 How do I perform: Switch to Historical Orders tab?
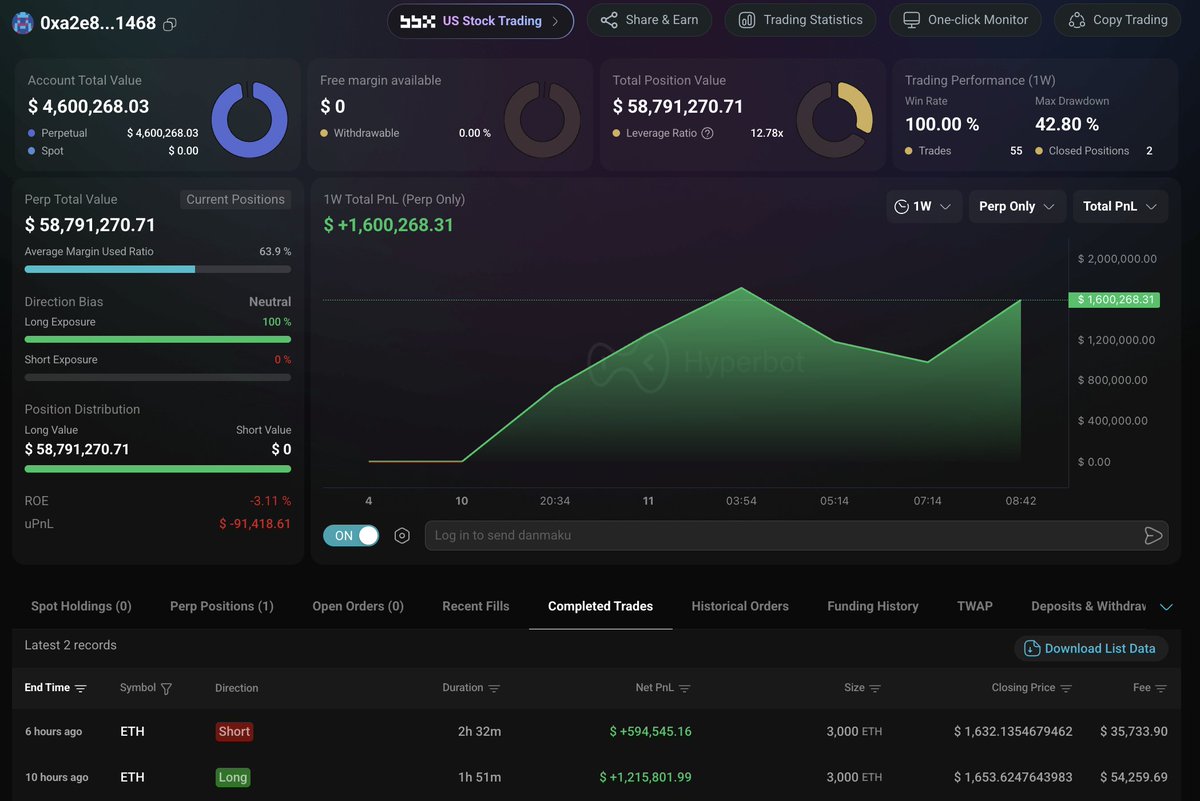pyautogui.click(x=740, y=606)
